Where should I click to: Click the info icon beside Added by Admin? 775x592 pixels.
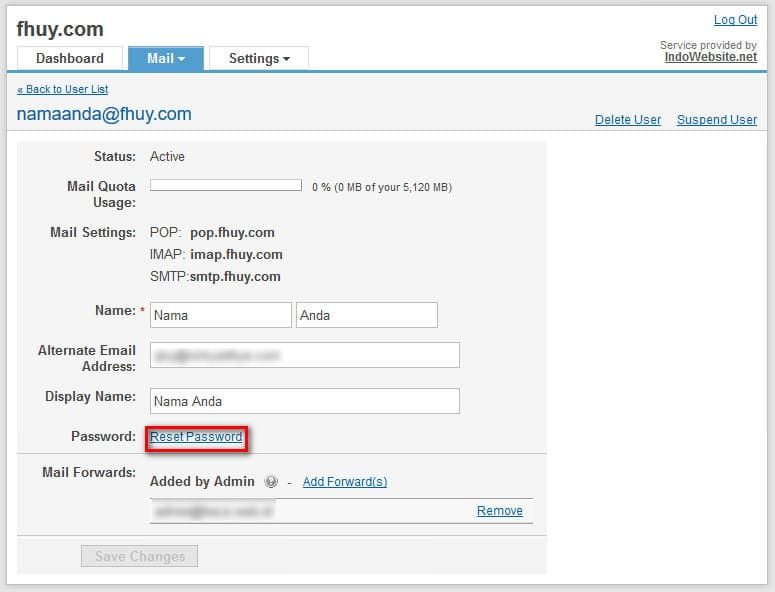click(271, 481)
